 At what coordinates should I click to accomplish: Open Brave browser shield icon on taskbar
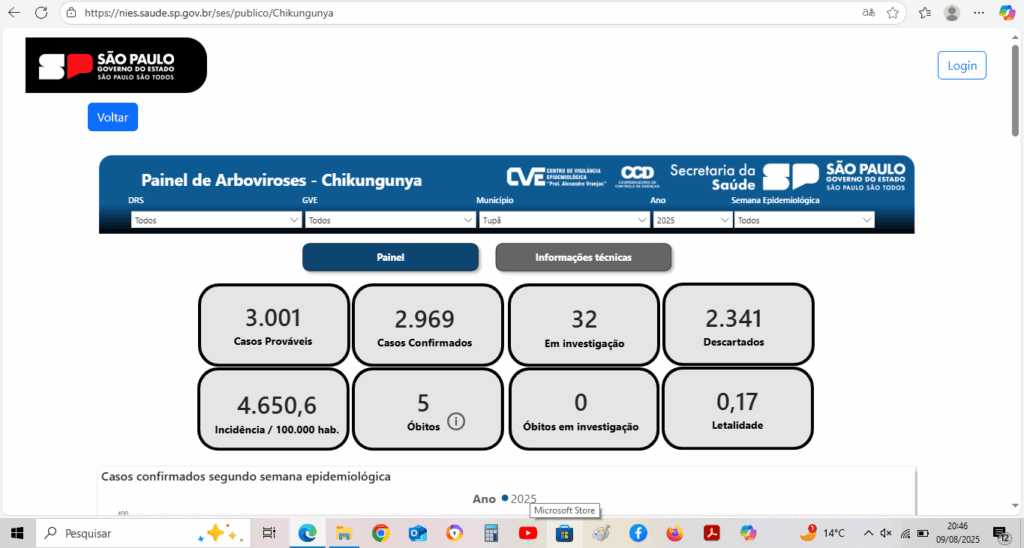coord(455,533)
